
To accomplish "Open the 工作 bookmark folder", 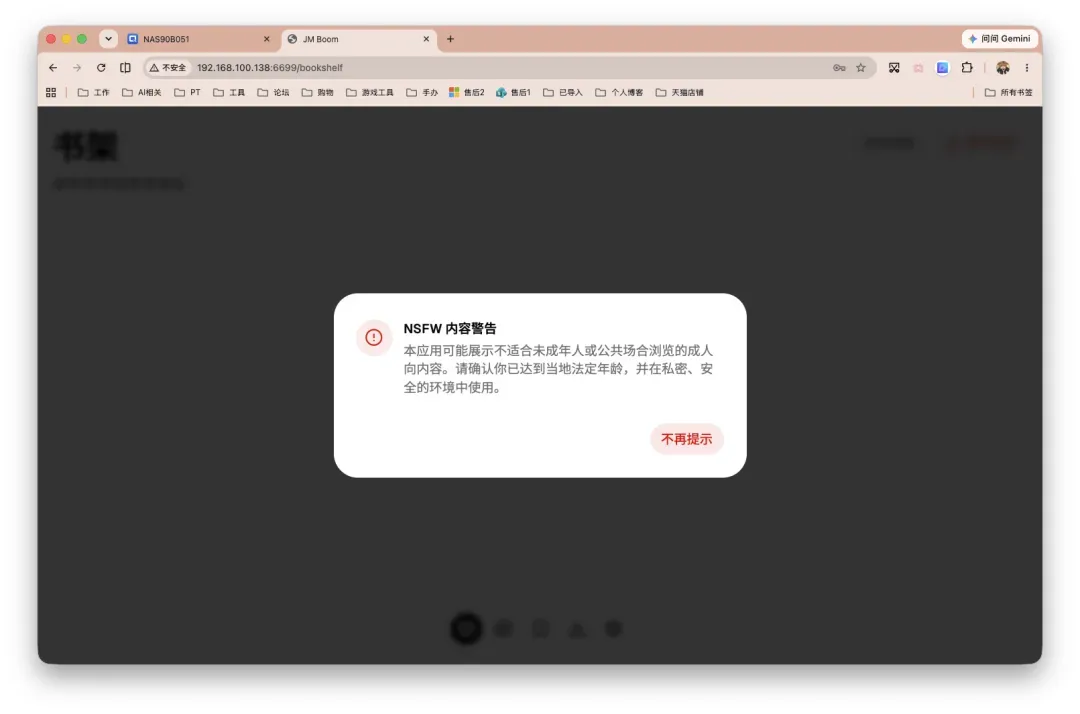I will click(x=94, y=92).
